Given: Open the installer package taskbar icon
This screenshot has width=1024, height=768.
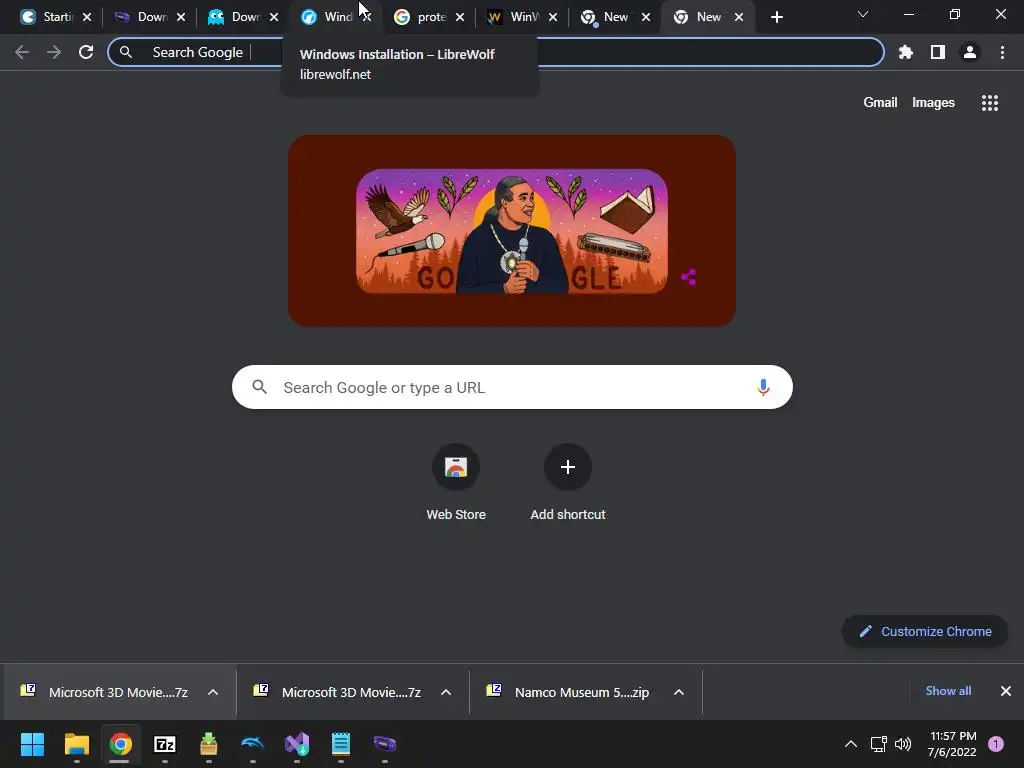Looking at the screenshot, I should click(209, 744).
